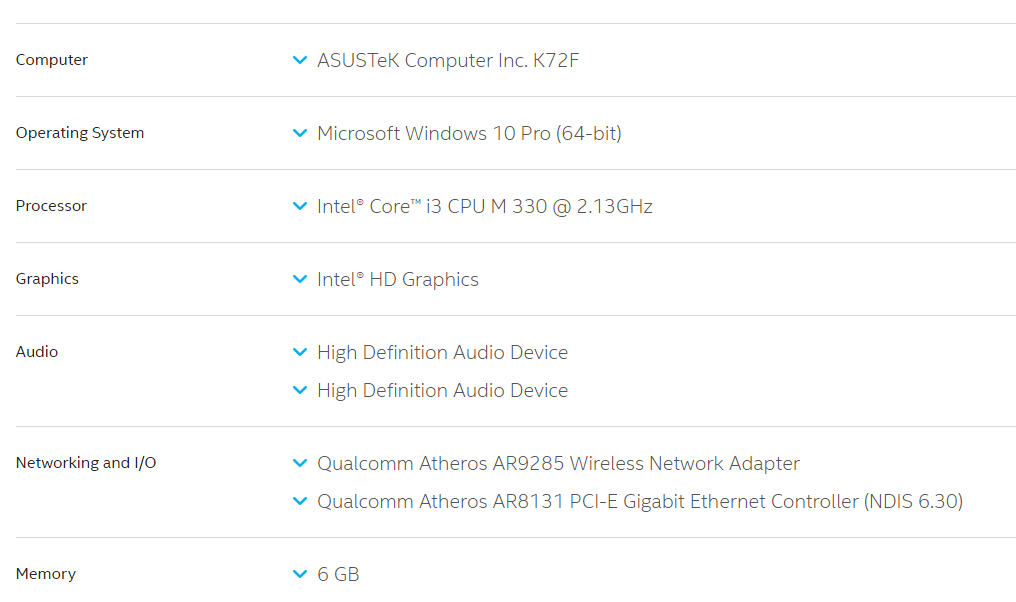Click the Intel HD Graphics entry
This screenshot has width=1016, height=602.
click(x=398, y=279)
